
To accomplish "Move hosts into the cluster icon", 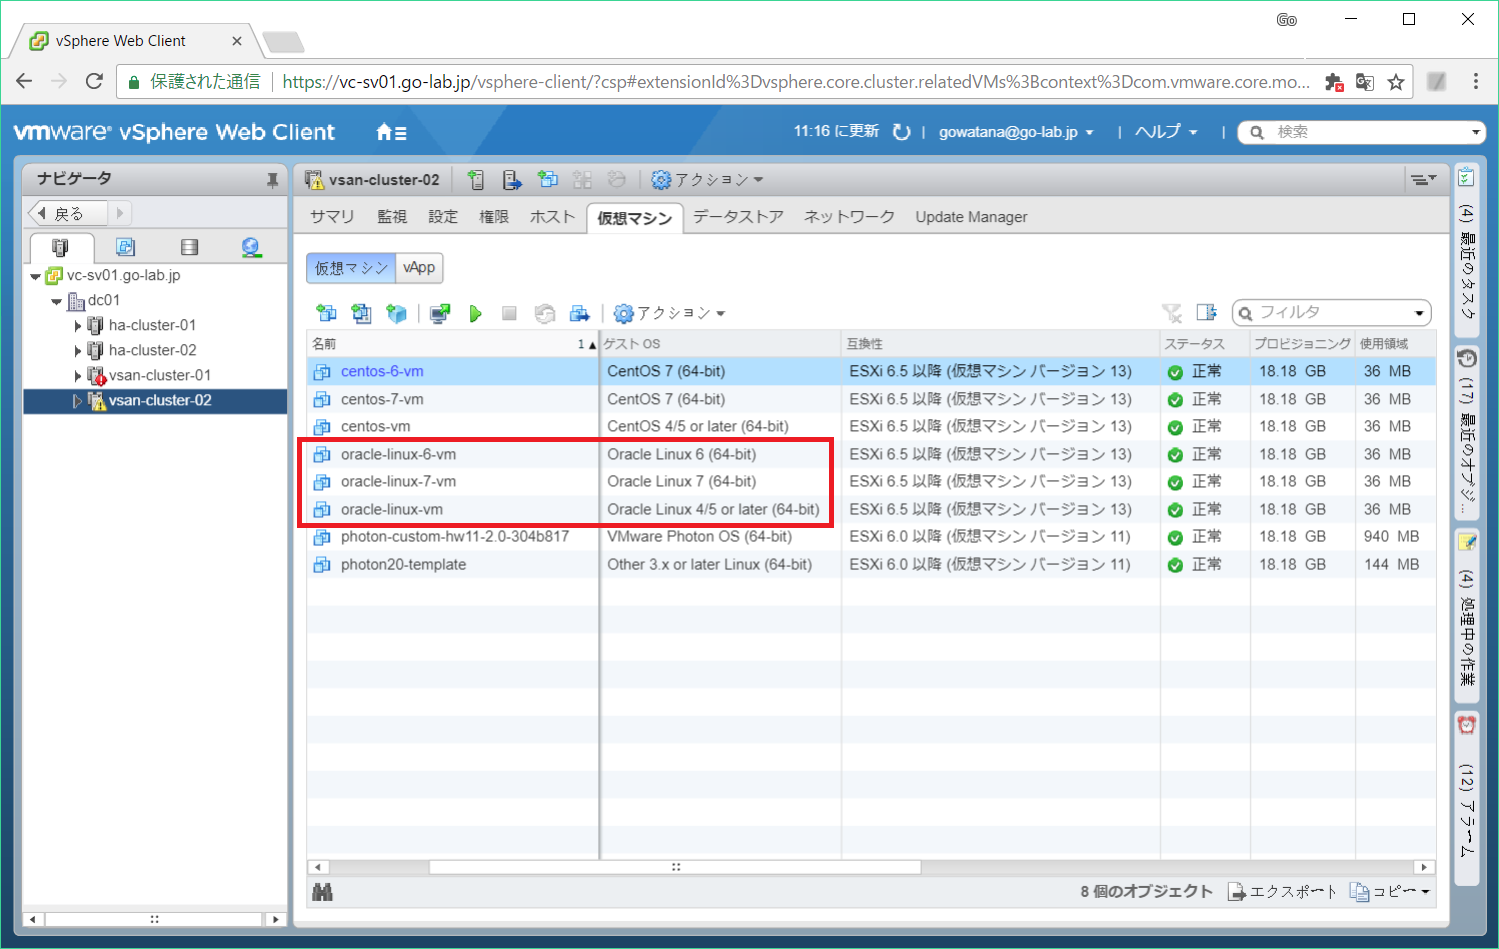I will 512,180.
